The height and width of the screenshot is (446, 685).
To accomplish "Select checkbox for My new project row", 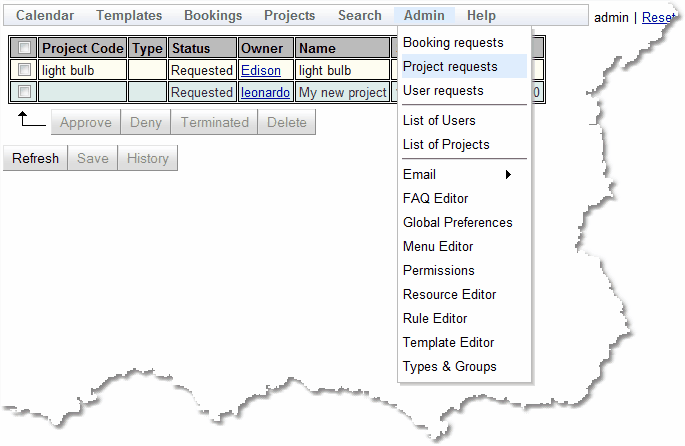I will (x=24, y=92).
